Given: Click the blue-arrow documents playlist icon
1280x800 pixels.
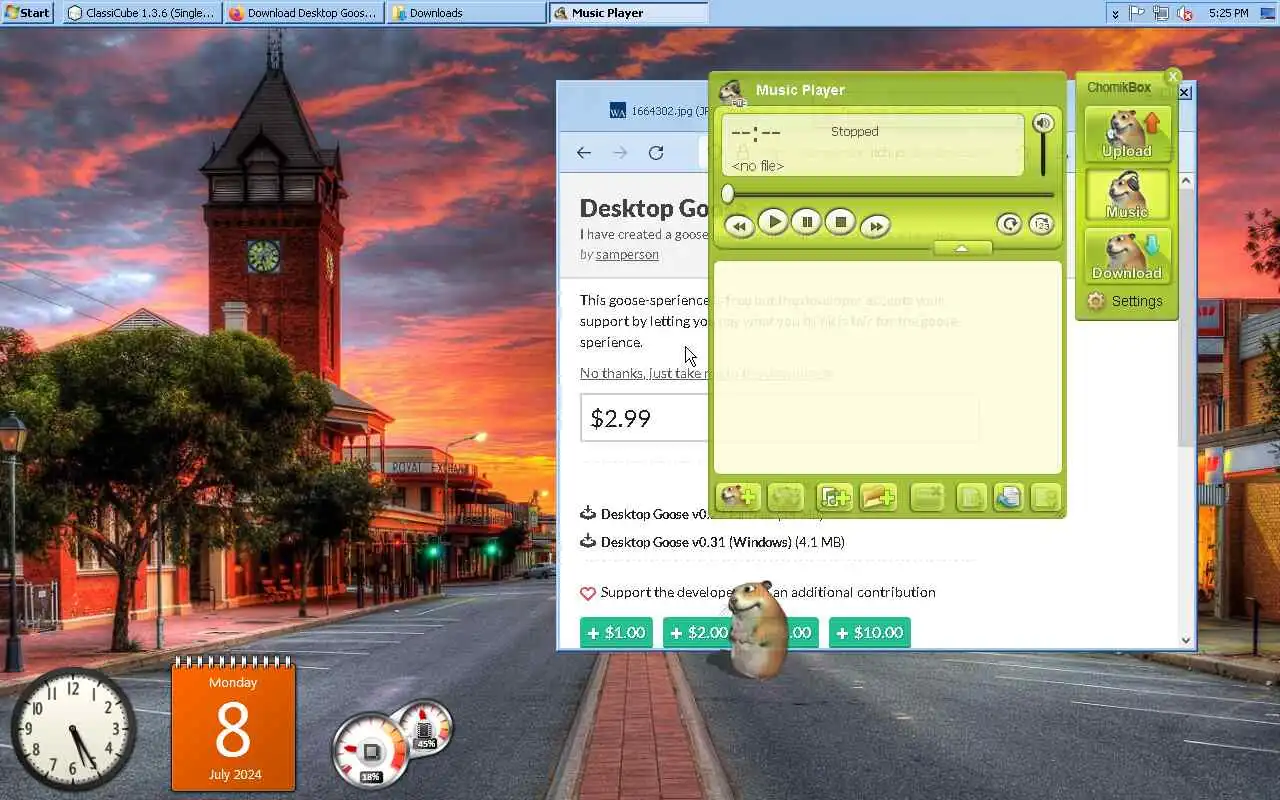Looking at the screenshot, I should (1008, 497).
